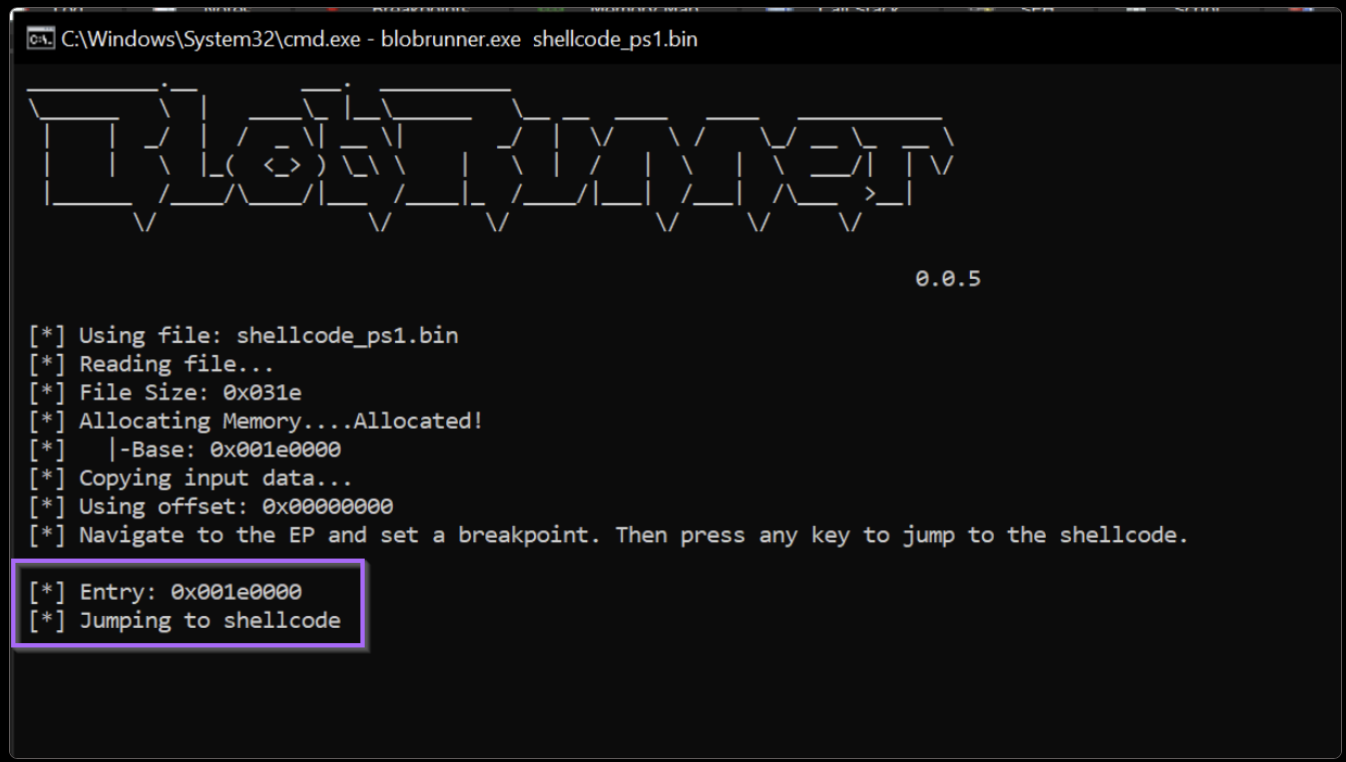The width and height of the screenshot is (1346, 762).
Task: Select the Base address 0x001e0000
Action: coord(275,450)
